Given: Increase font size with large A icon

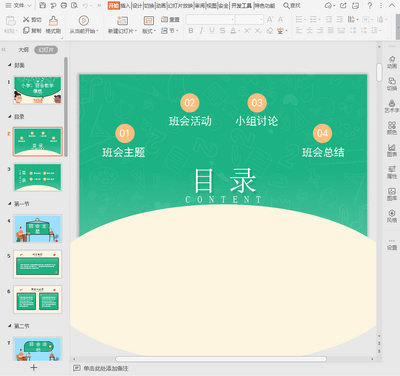Looking at the screenshot, I should tap(270, 20).
